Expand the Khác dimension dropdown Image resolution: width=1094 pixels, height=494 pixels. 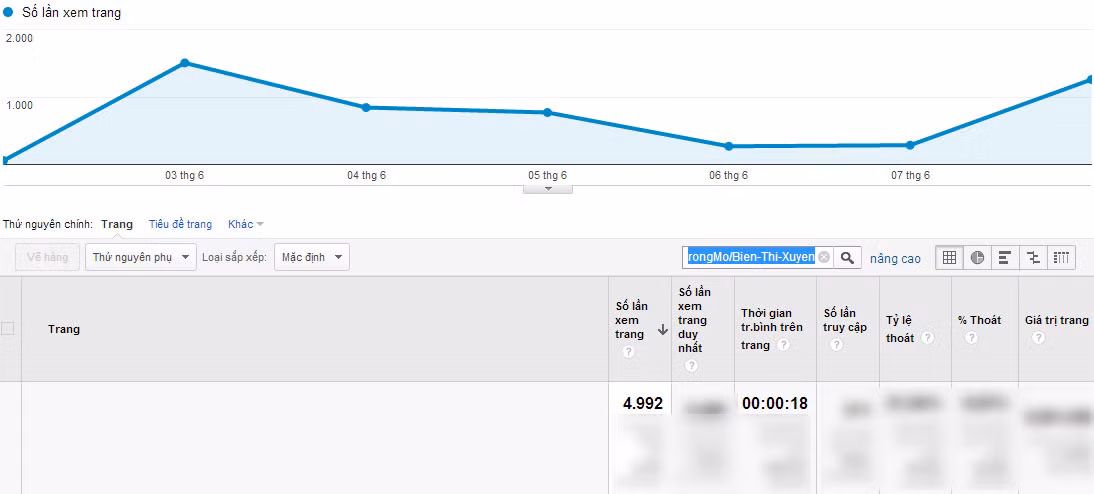(246, 225)
